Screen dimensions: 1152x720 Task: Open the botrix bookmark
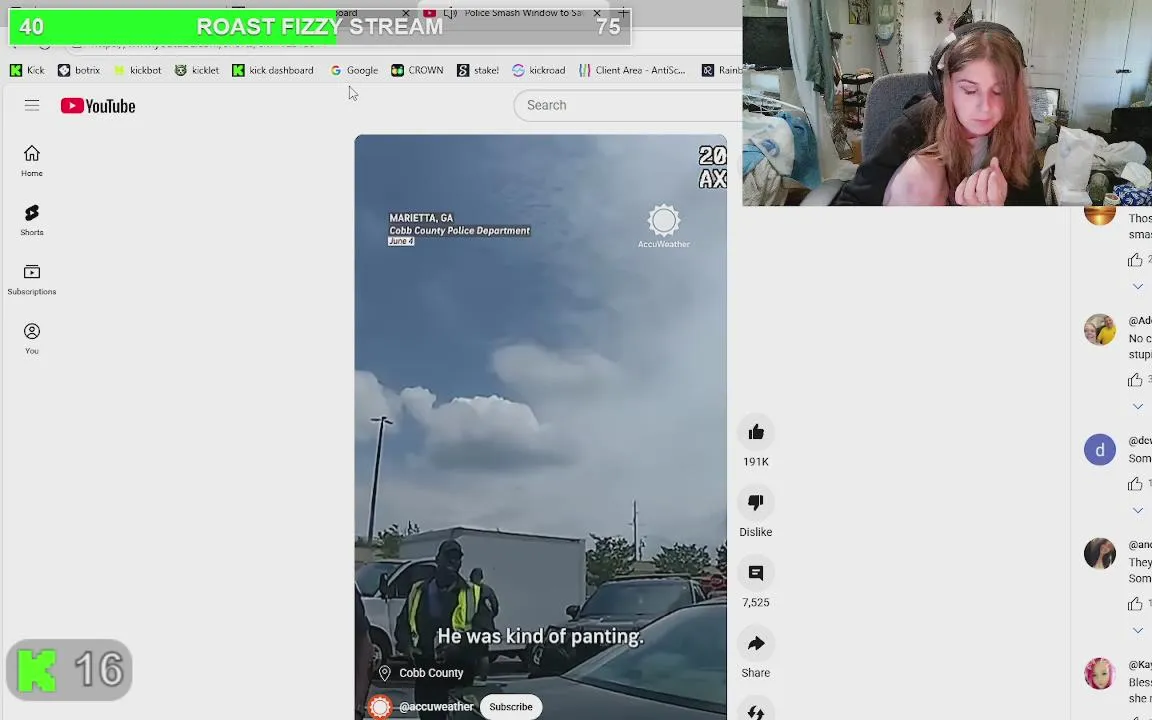[x=79, y=70]
